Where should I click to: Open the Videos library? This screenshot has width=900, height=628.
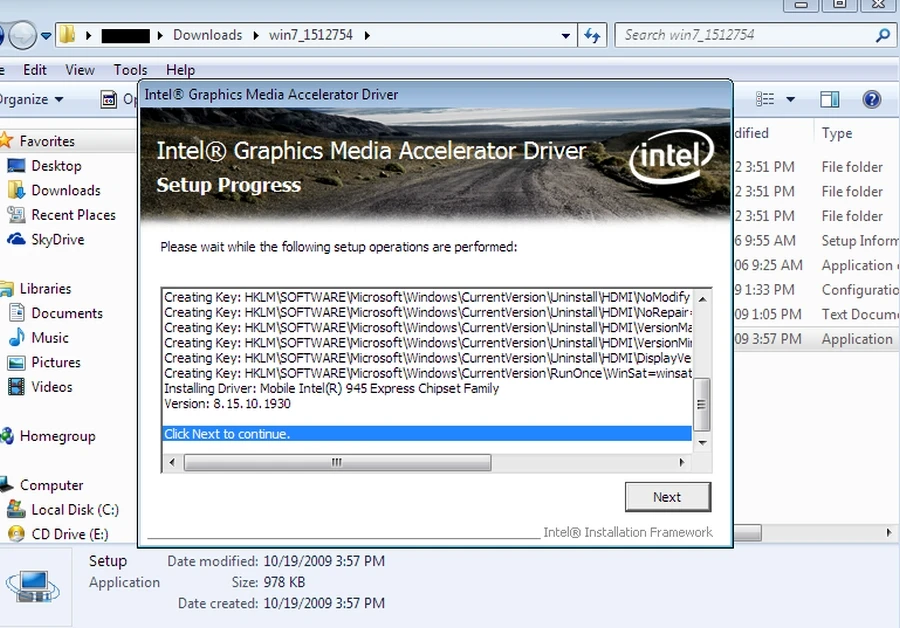(x=52, y=387)
